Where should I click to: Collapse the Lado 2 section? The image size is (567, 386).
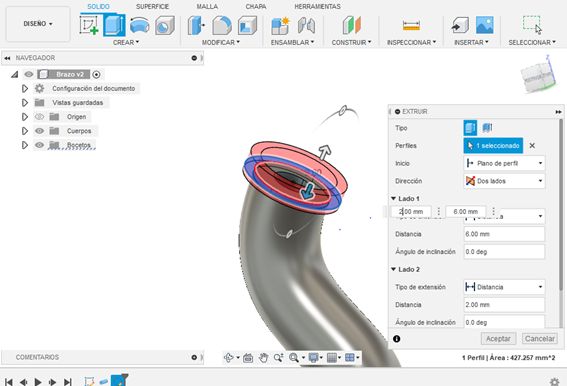pyautogui.click(x=393, y=269)
